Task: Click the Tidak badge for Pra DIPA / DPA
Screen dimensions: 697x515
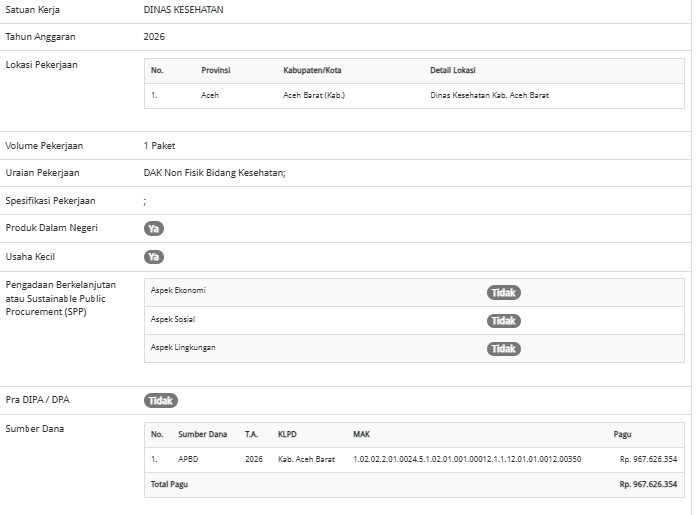Action: point(160,400)
